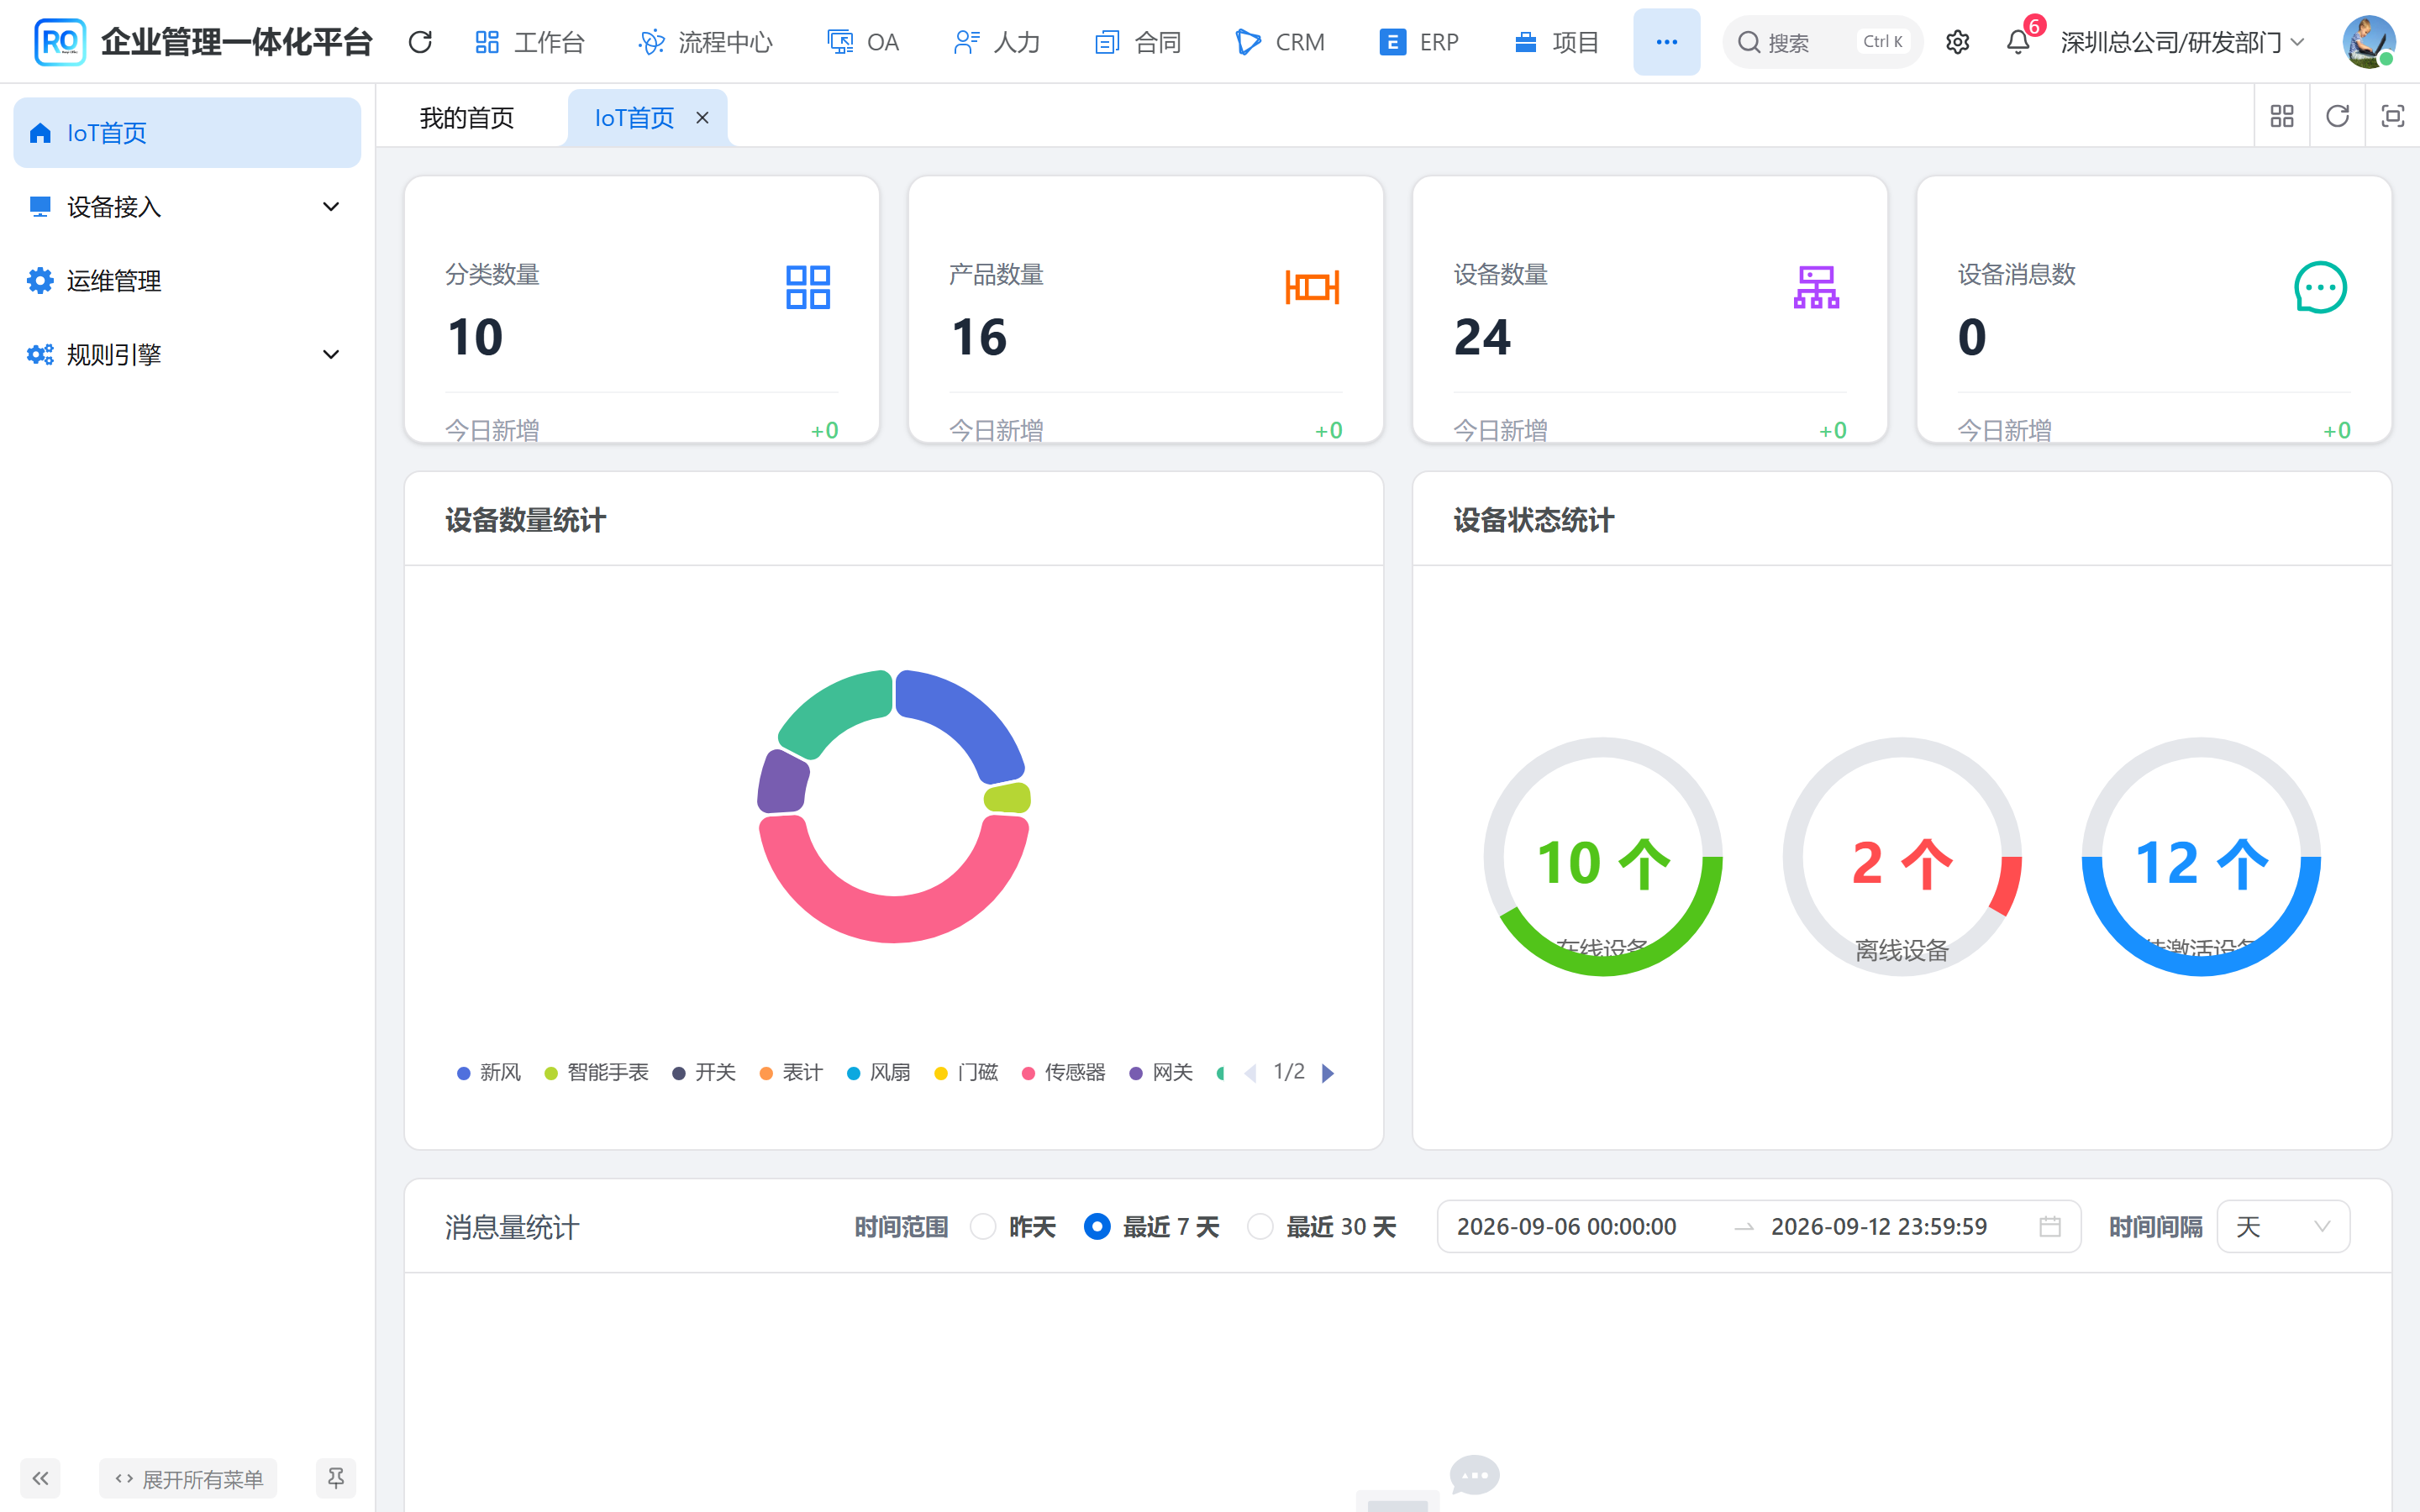
Task: Toggle the 传感器 legend item
Action: click(x=1063, y=1072)
